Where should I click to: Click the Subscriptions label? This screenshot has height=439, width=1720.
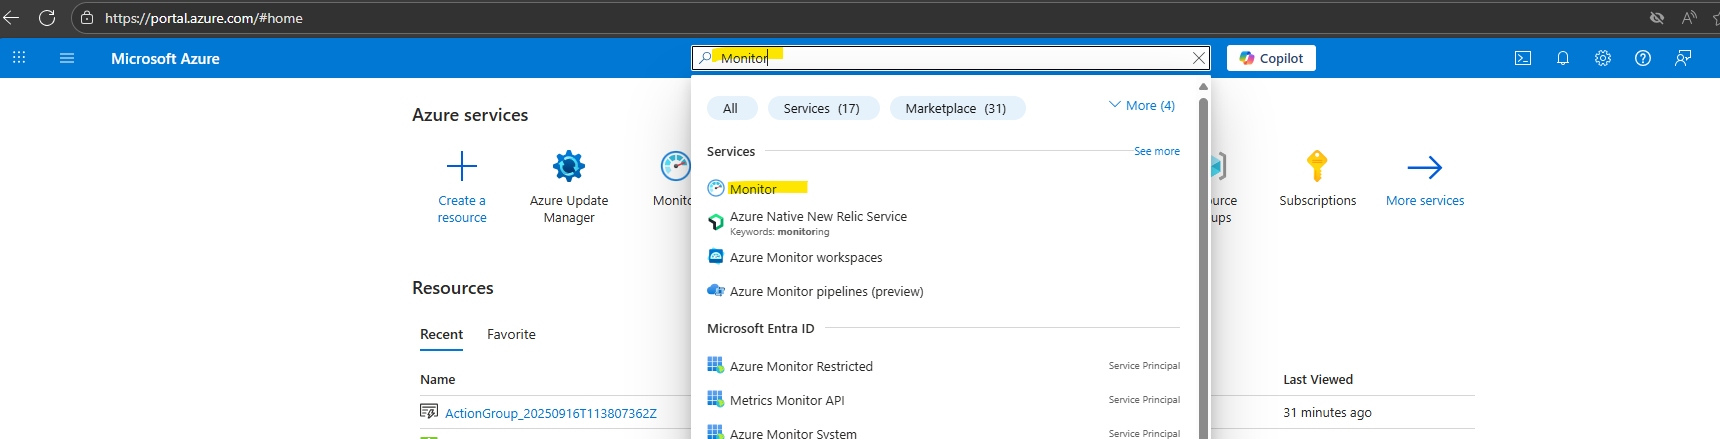coord(1318,200)
